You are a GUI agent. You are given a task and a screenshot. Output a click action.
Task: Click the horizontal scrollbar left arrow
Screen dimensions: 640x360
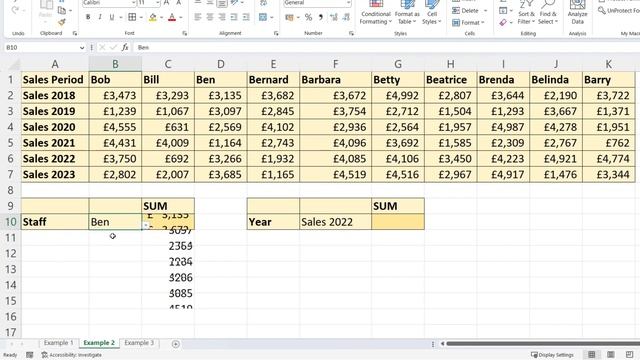click(x=442, y=344)
